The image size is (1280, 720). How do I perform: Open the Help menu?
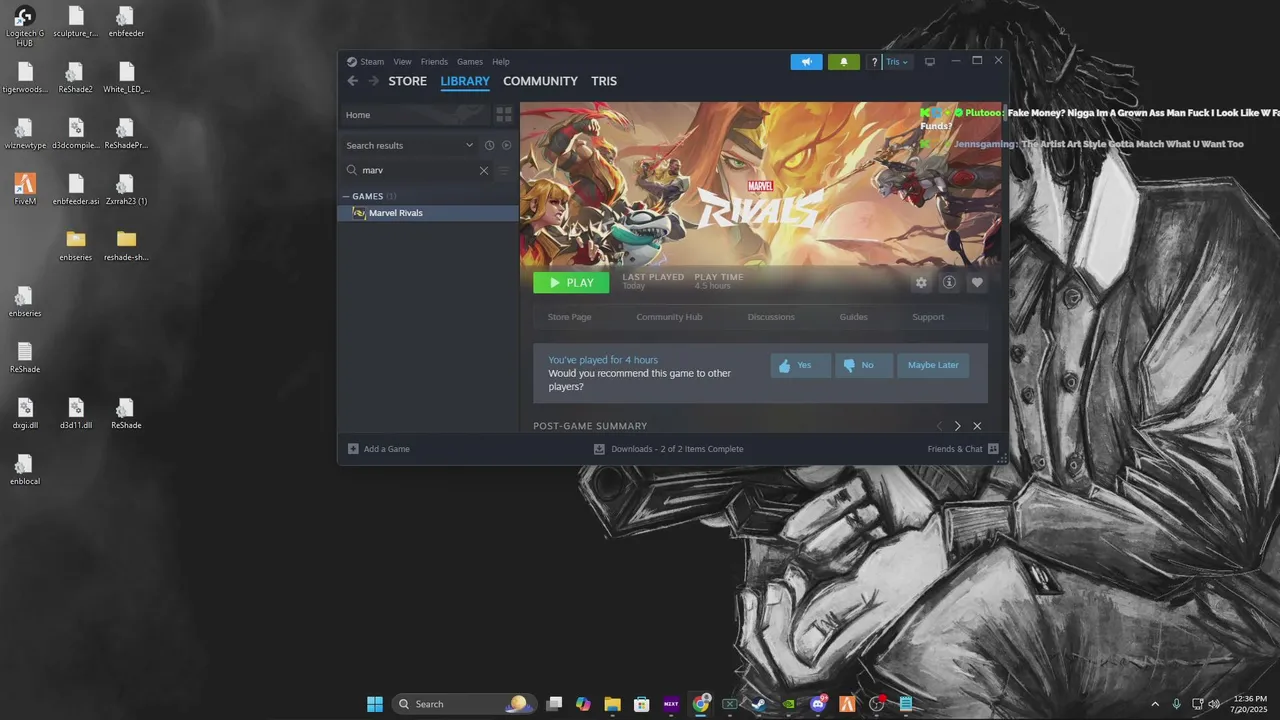(501, 62)
